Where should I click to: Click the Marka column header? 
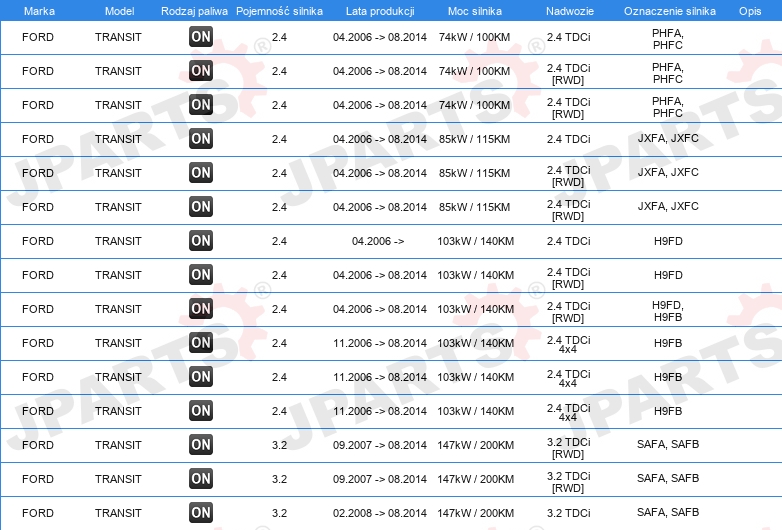point(39,11)
